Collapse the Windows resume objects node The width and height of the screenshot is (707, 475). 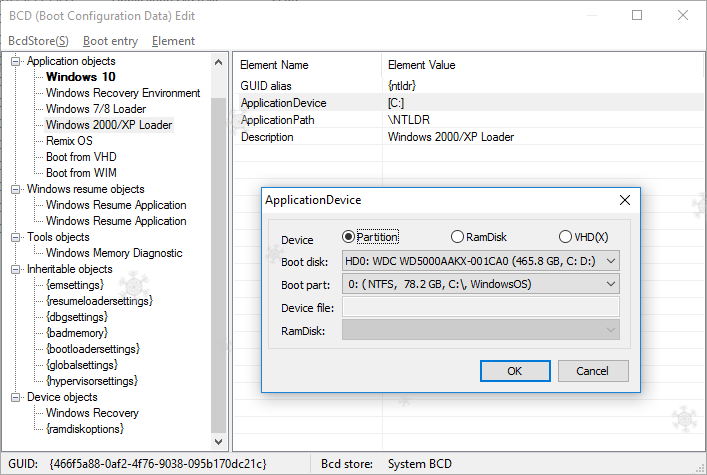15,189
